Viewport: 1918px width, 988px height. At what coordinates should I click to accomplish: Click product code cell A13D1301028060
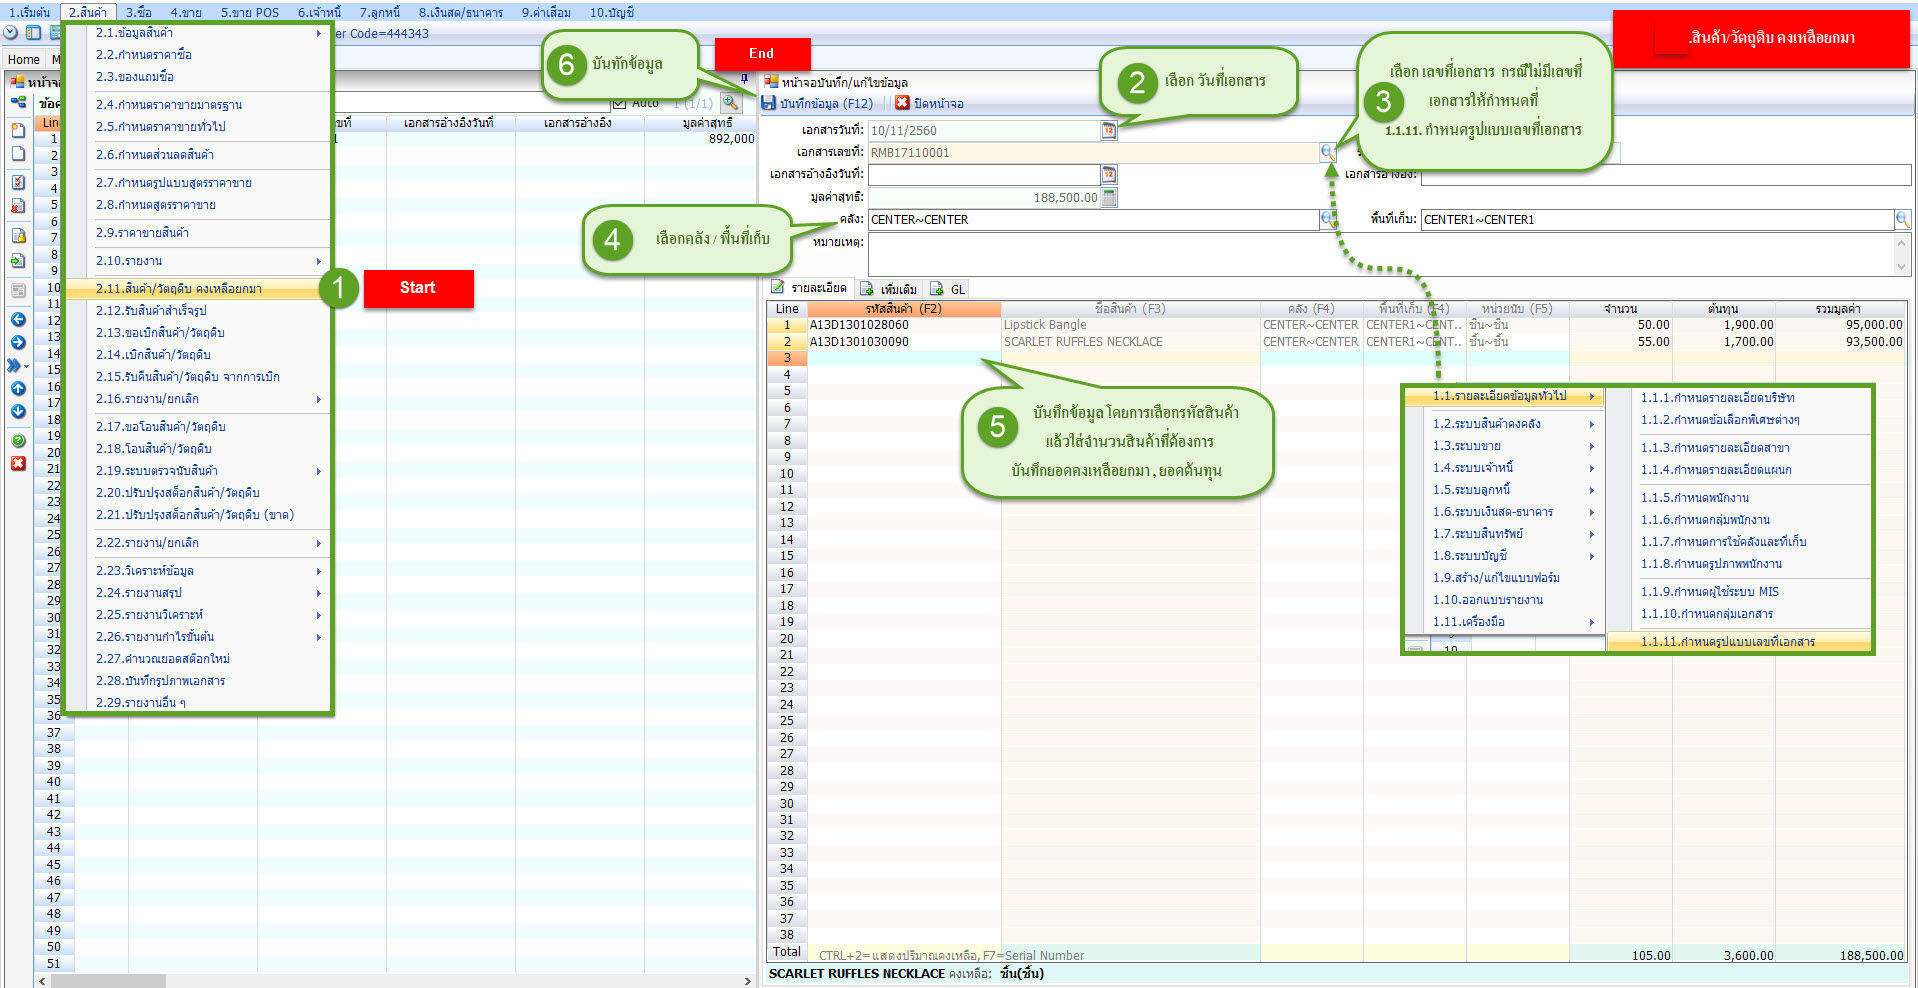point(903,325)
